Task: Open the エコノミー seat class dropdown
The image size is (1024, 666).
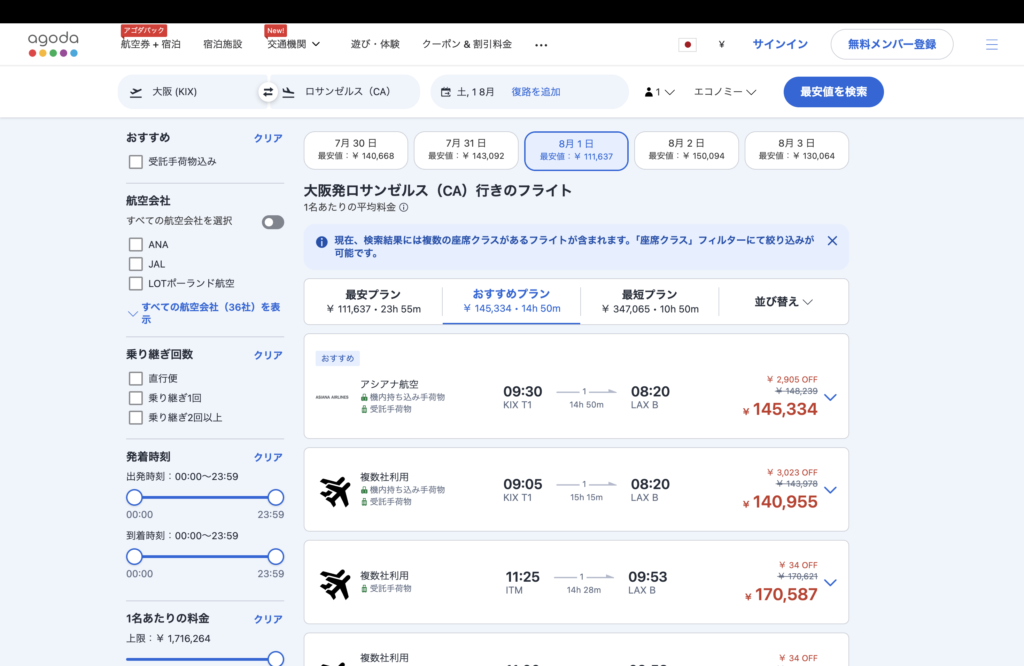Action: (725, 92)
